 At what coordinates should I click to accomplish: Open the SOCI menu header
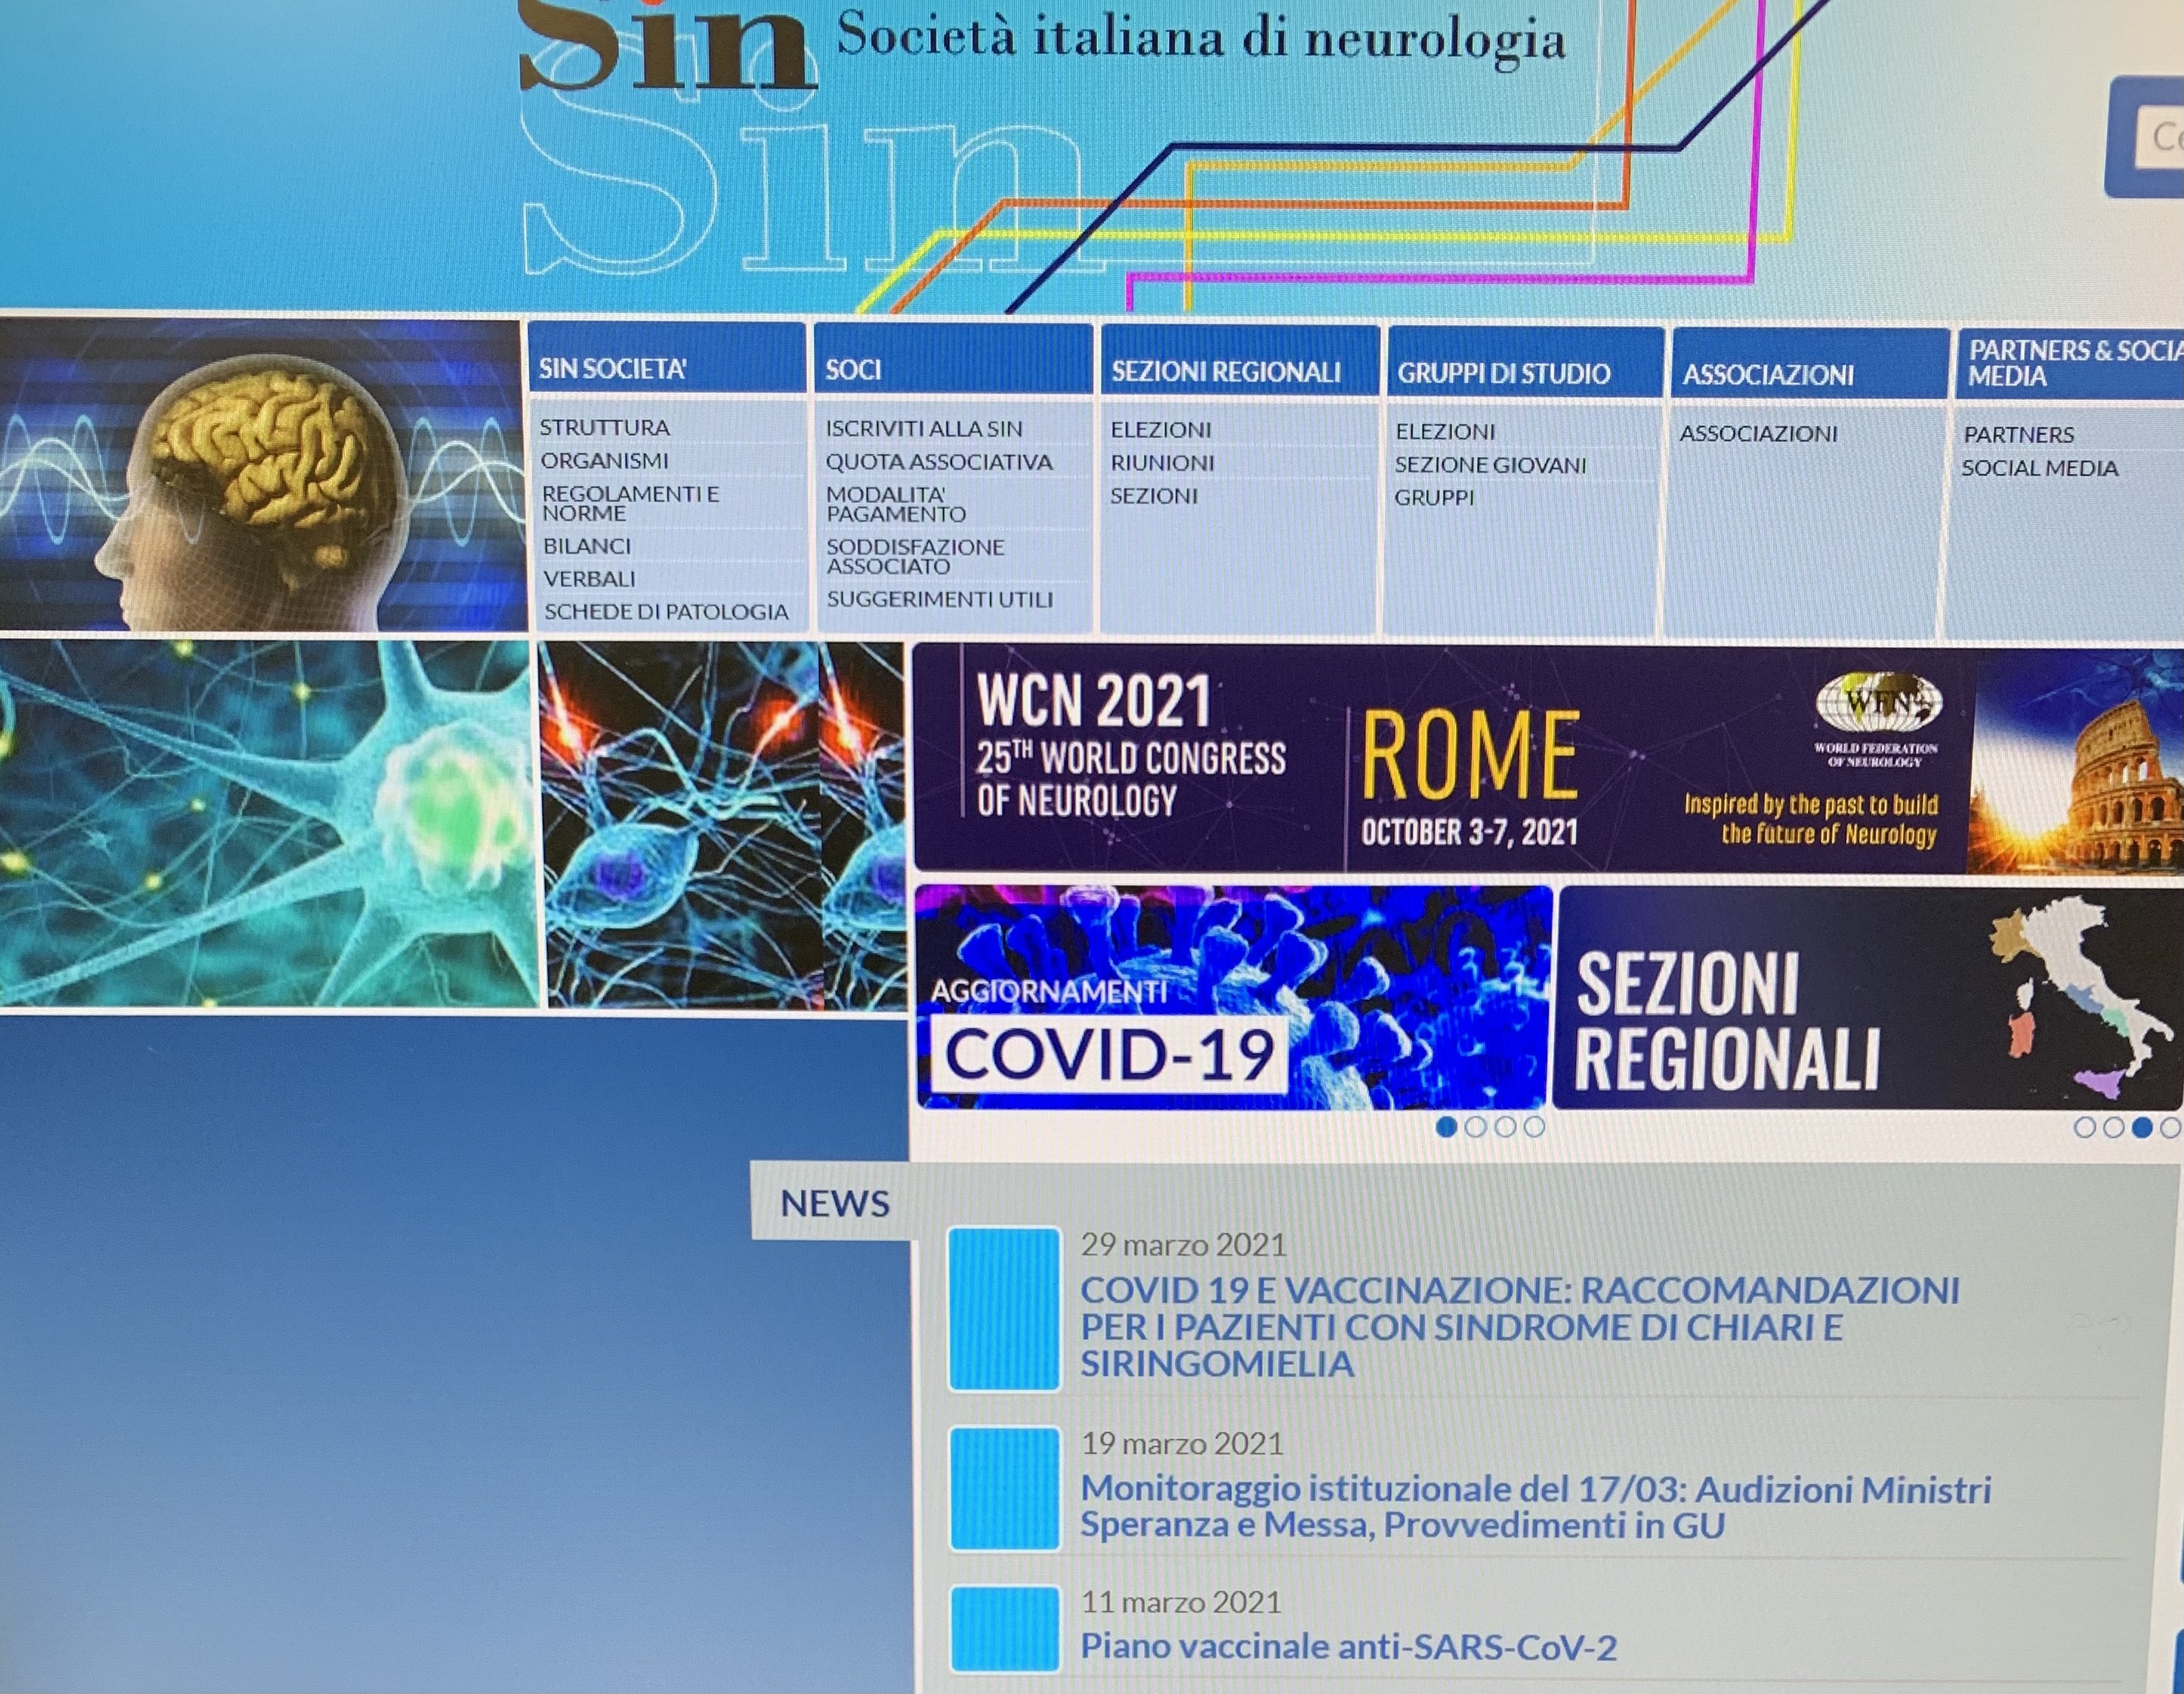(953, 358)
